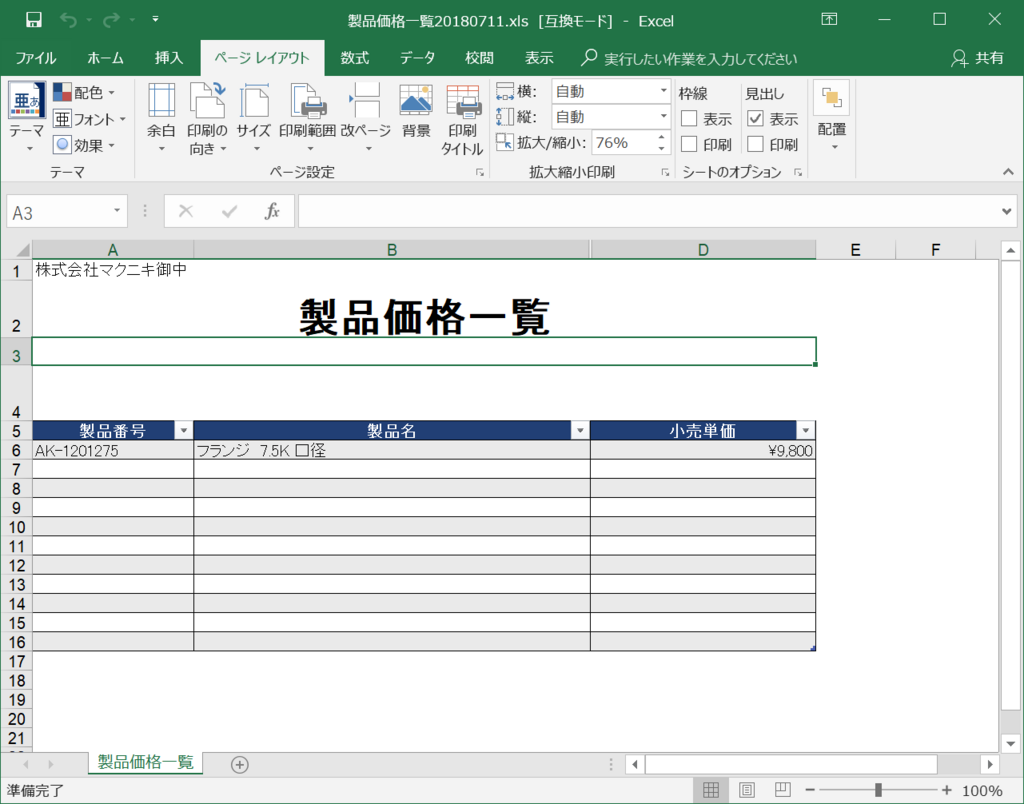This screenshot has width=1024, height=804.
Task: Select column E header
Action: click(x=856, y=249)
